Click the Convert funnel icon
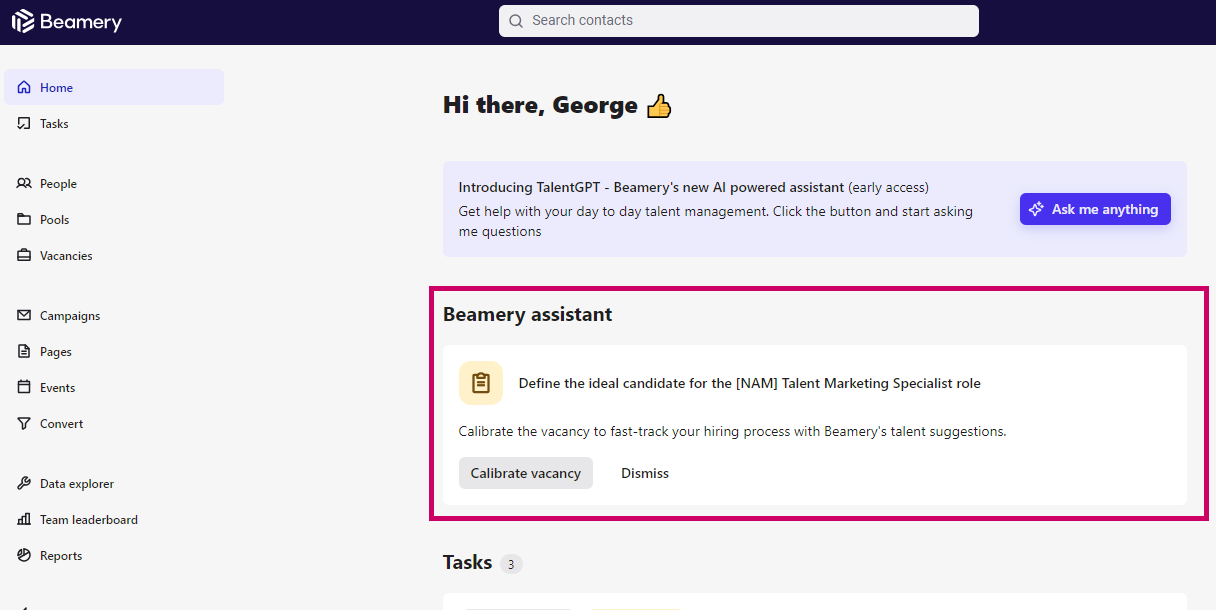 tap(24, 424)
